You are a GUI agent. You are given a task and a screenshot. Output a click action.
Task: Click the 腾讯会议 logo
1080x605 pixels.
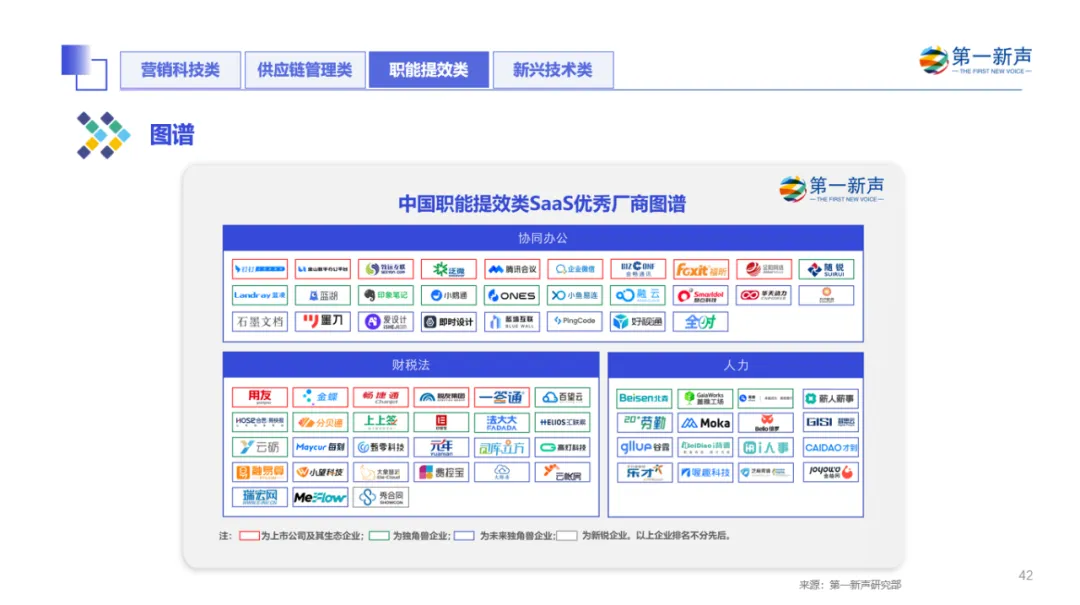tap(512, 269)
